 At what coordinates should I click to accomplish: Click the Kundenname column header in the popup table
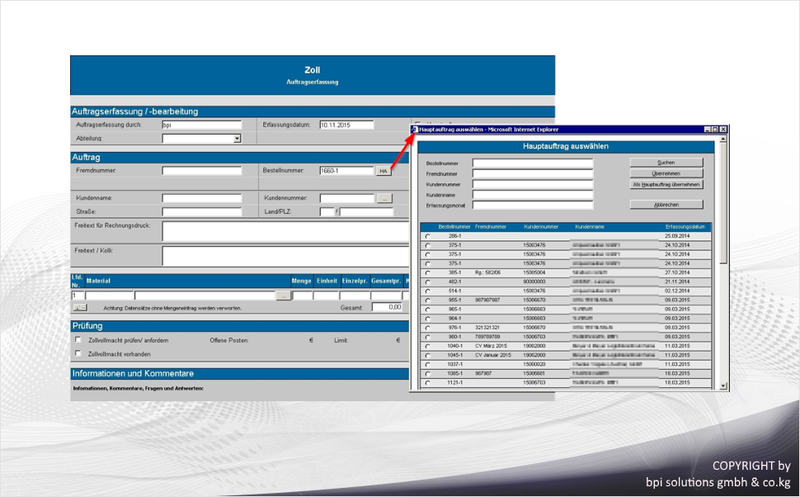pos(589,227)
